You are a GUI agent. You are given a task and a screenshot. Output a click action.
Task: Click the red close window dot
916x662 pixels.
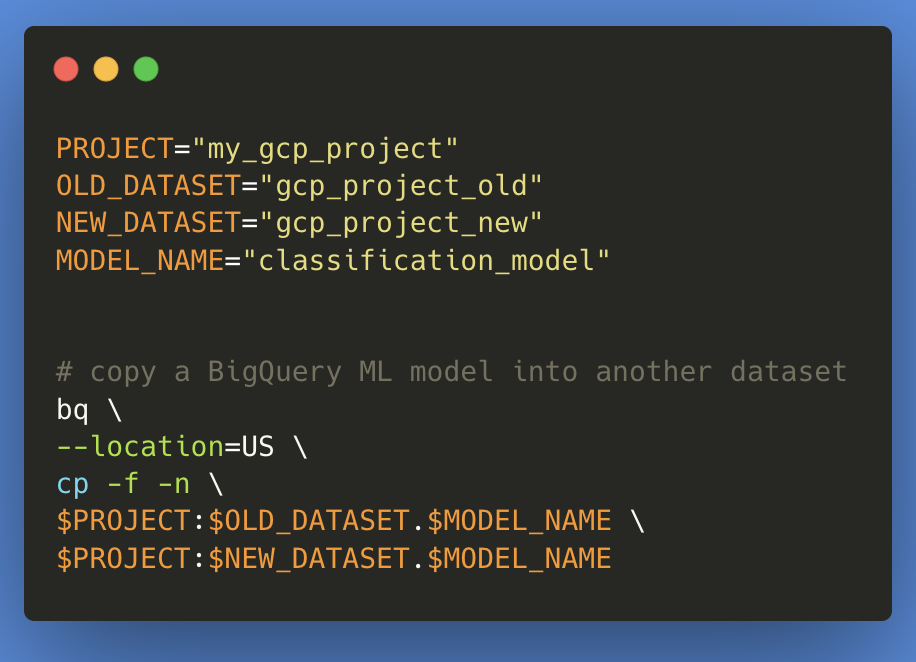(x=66, y=70)
